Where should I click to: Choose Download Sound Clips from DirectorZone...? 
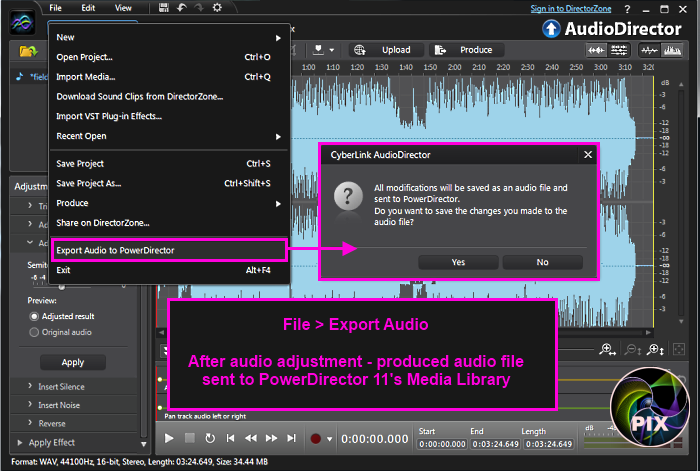(x=169, y=96)
